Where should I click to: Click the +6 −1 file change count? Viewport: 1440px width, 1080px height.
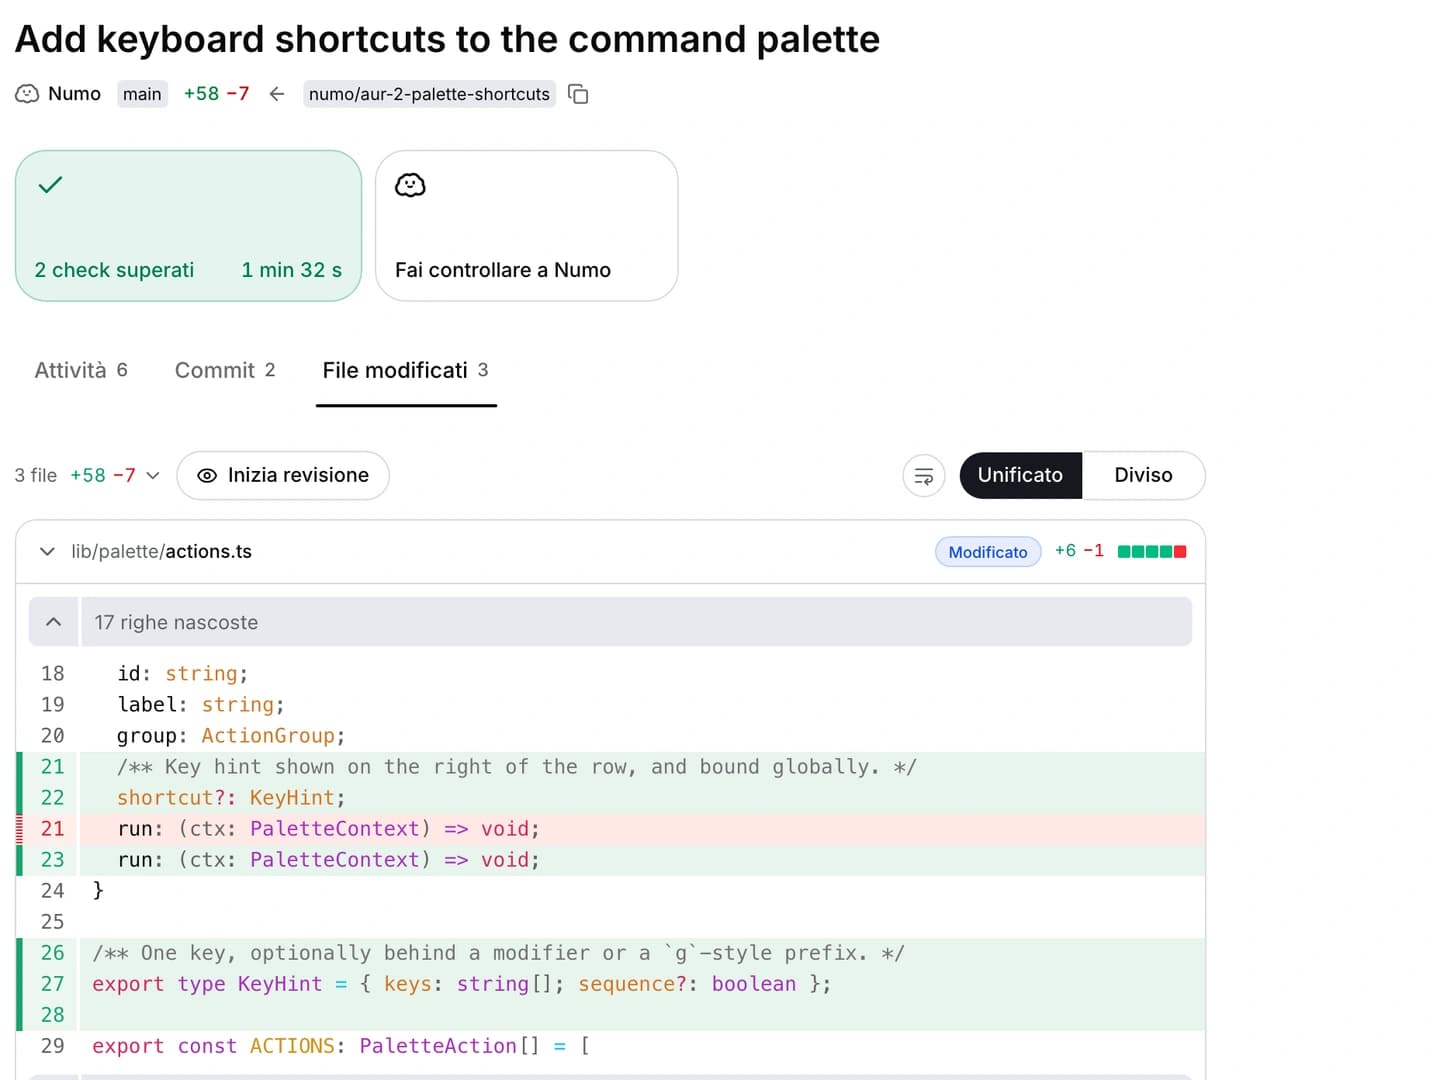pos(1079,551)
